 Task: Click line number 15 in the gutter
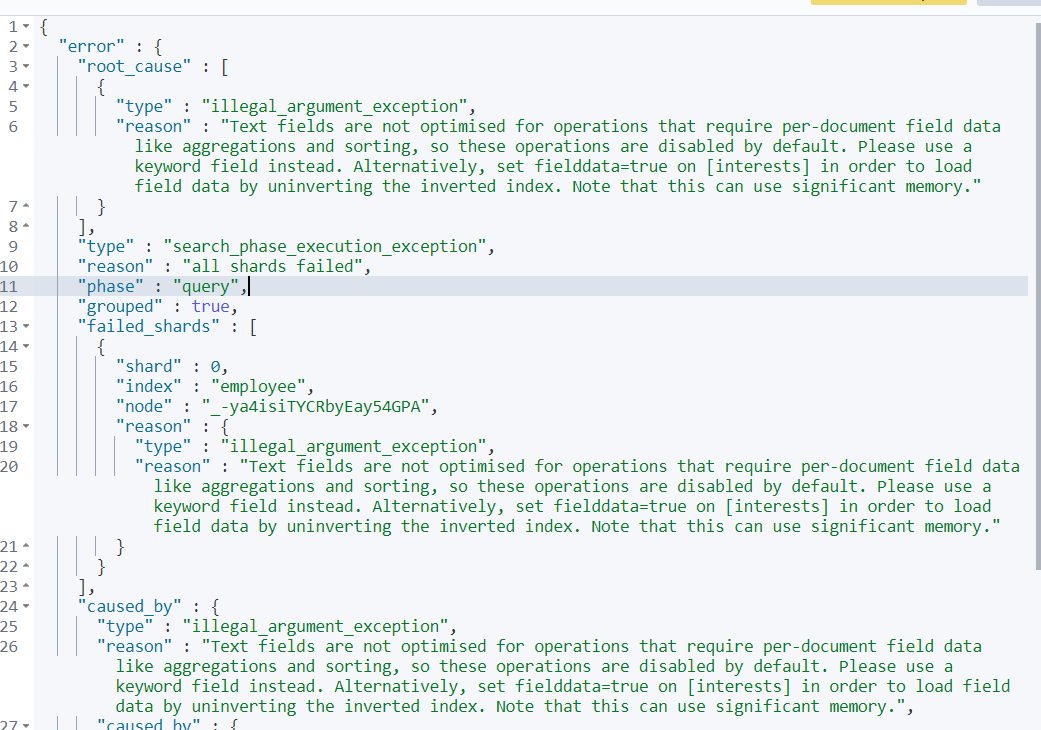pyautogui.click(x=12, y=366)
